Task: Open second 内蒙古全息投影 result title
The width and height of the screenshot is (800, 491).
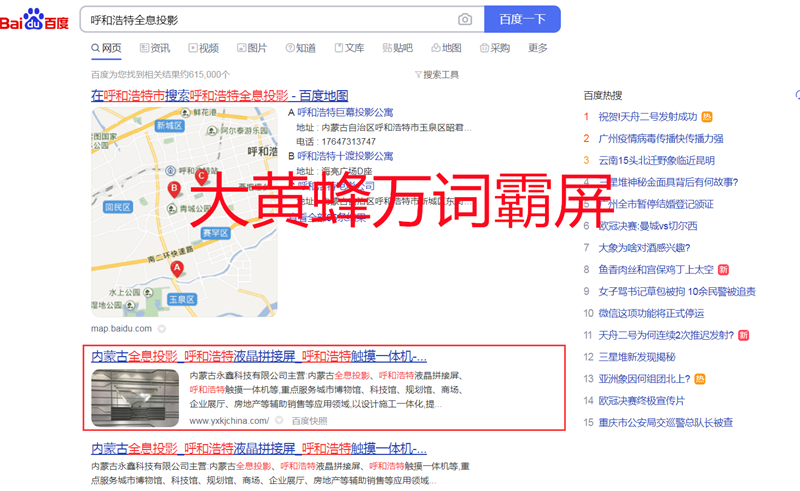Action: [259, 449]
